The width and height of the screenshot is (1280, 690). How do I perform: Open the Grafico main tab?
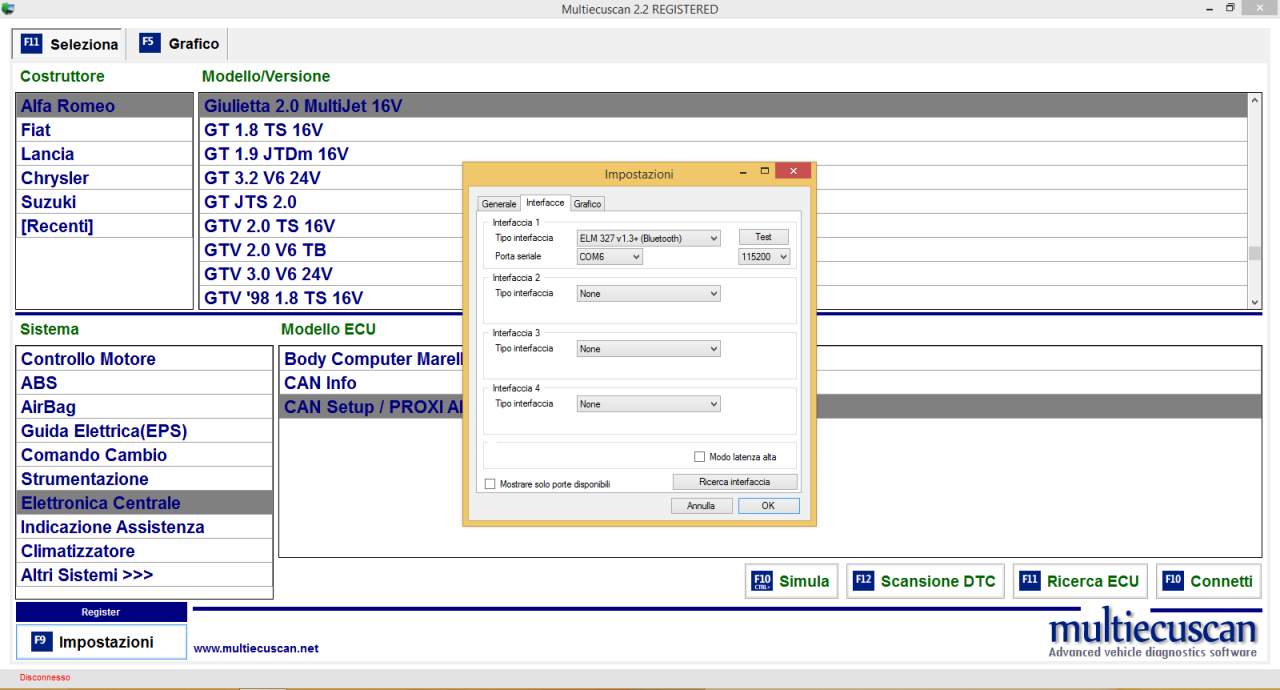pyautogui.click(x=179, y=44)
